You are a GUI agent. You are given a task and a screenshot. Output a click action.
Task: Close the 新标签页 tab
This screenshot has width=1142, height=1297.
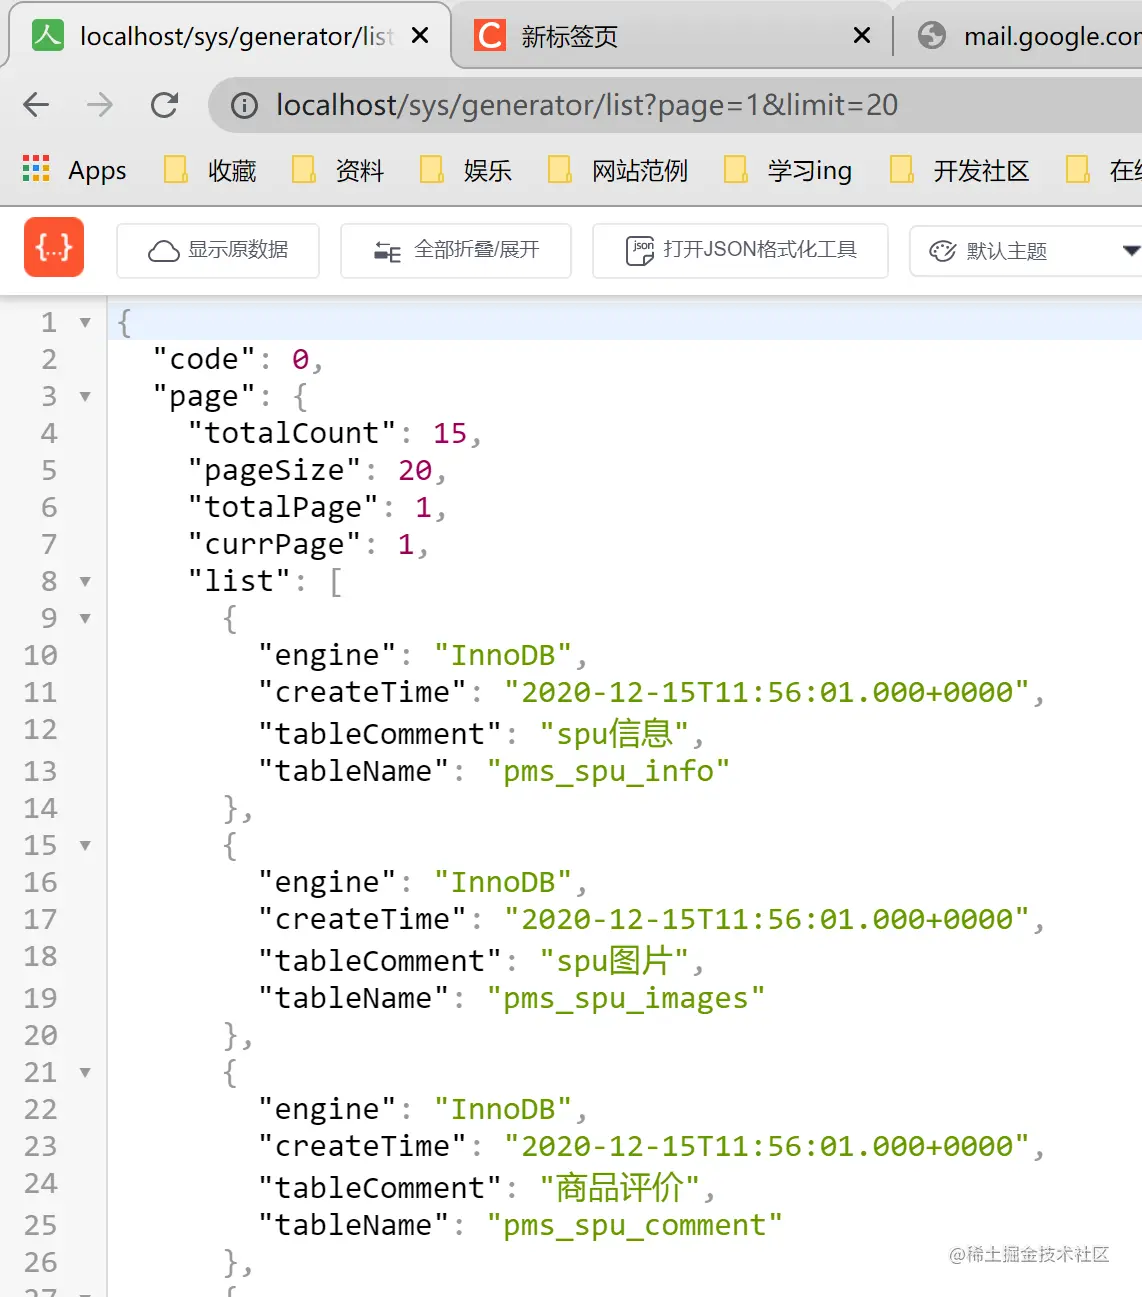(x=862, y=36)
